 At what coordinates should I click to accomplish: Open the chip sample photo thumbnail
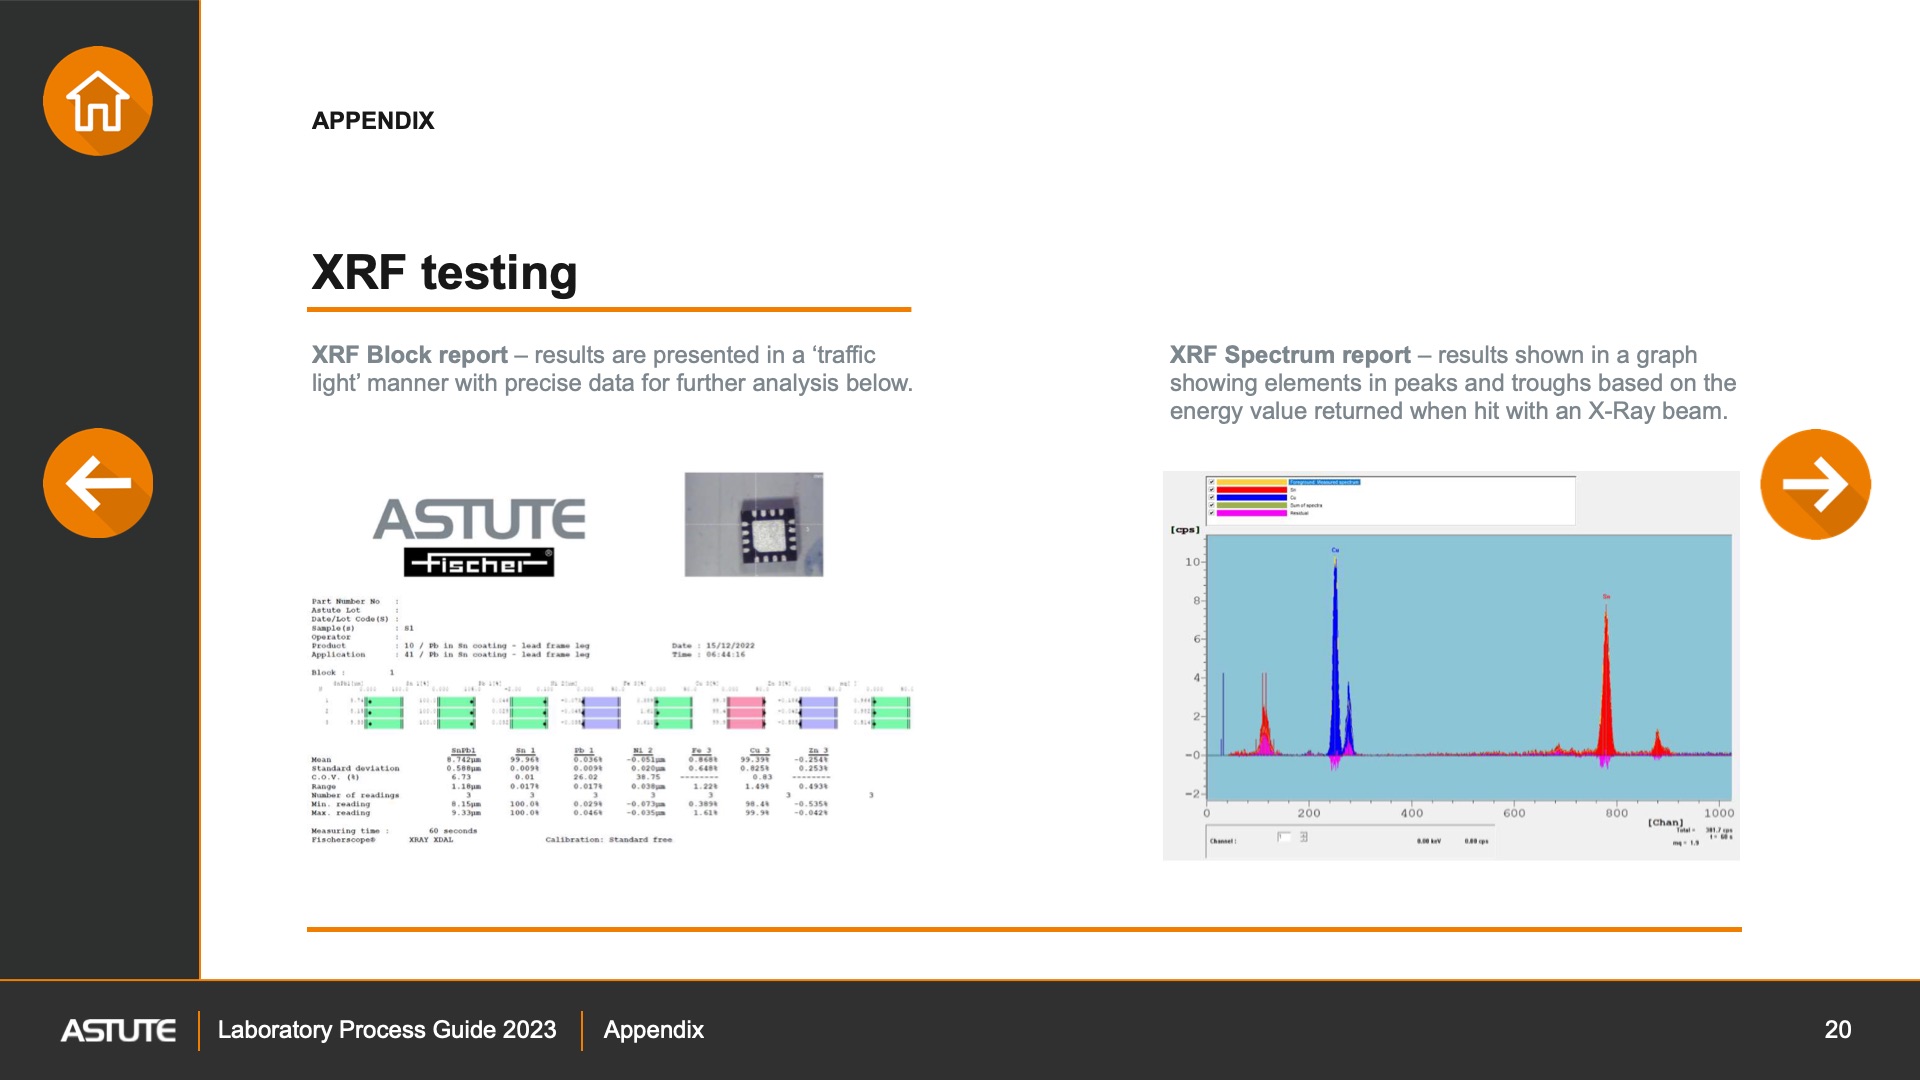[x=753, y=524]
